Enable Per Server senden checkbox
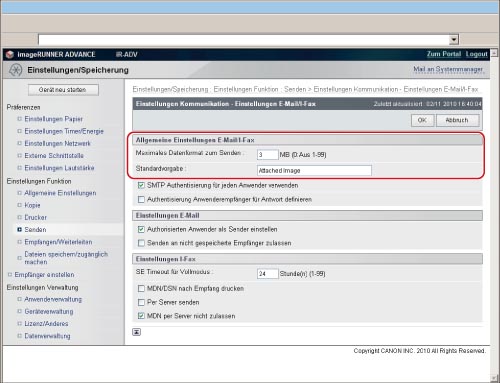This screenshot has height=383, width=500. click(x=141, y=302)
